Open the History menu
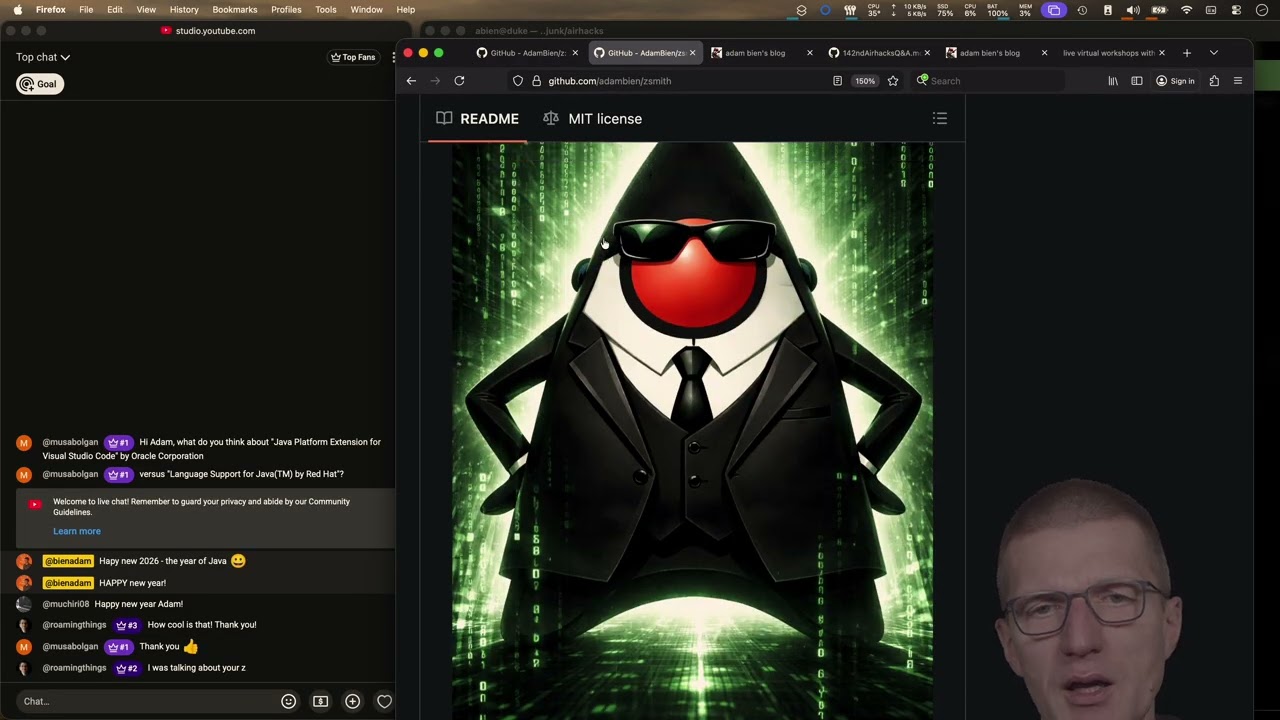 [x=184, y=10]
